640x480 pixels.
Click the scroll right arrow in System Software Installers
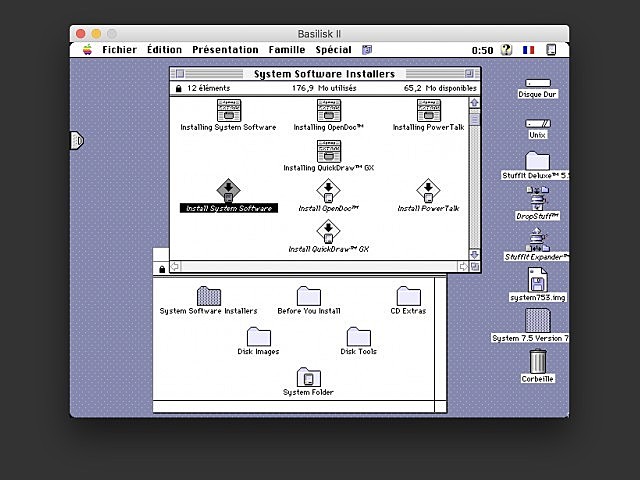tap(463, 267)
